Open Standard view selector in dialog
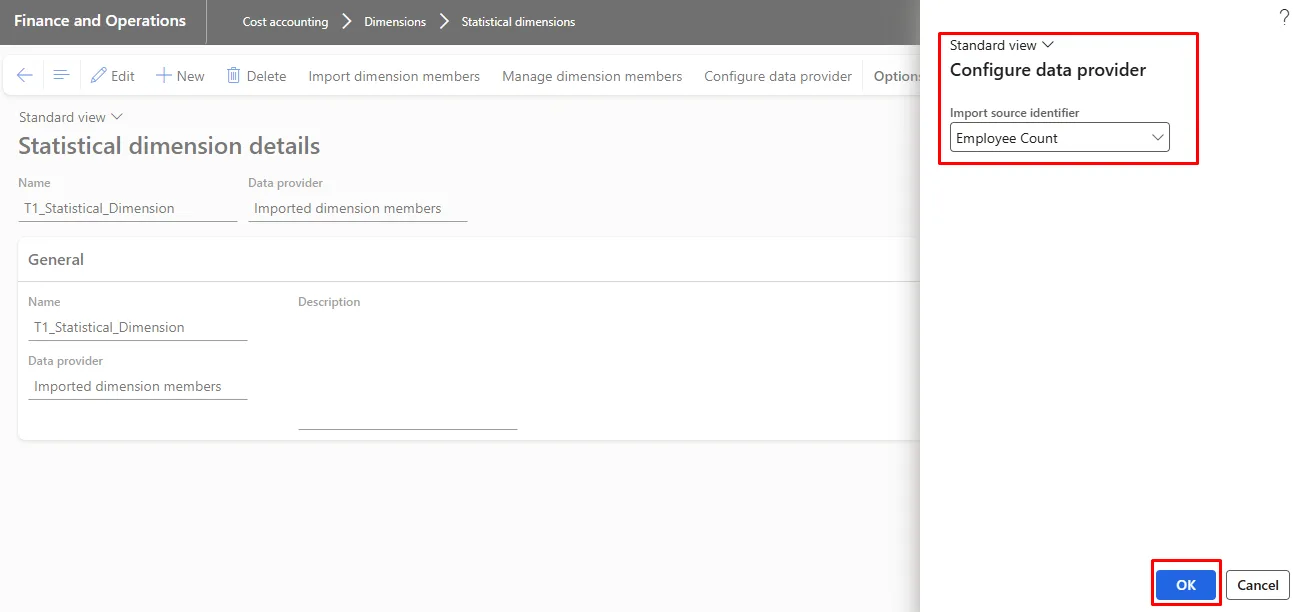Screen dimensions: 1305x612 1002,45
